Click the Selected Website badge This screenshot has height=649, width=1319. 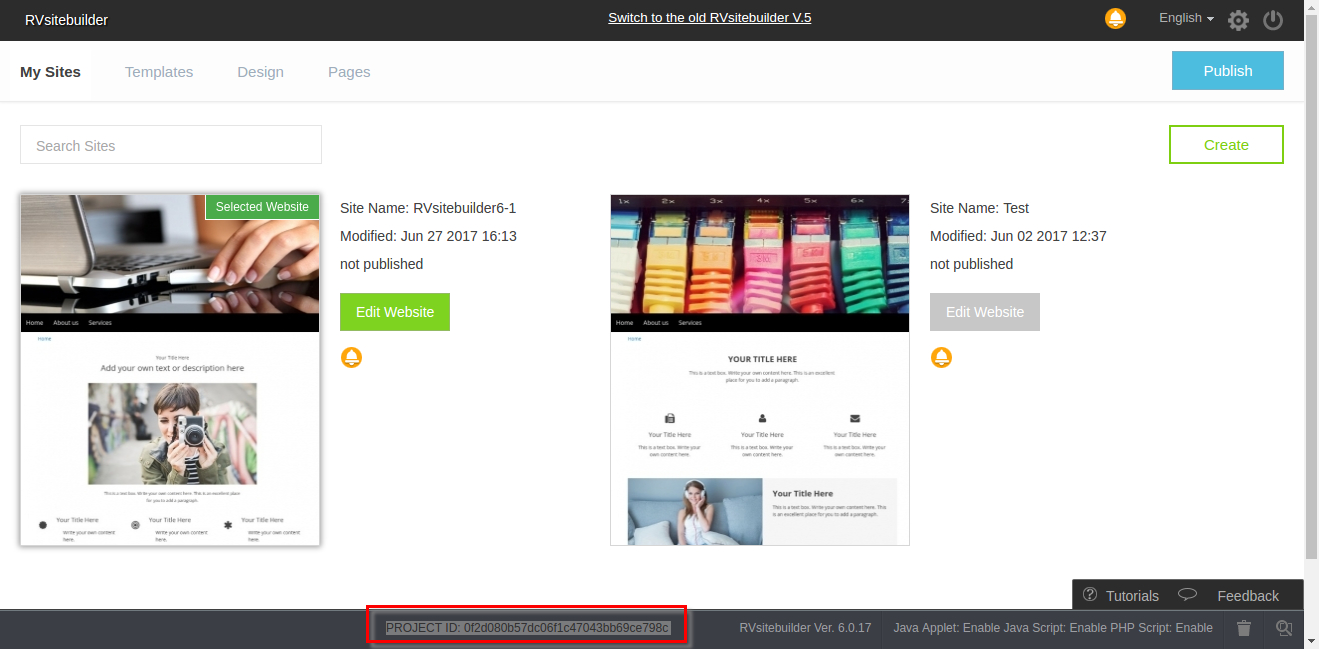[x=262, y=207]
